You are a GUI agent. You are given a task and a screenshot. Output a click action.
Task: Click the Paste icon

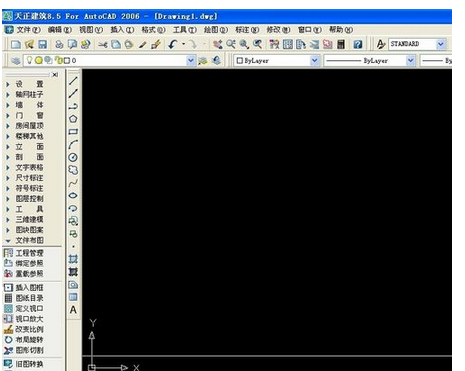129,44
